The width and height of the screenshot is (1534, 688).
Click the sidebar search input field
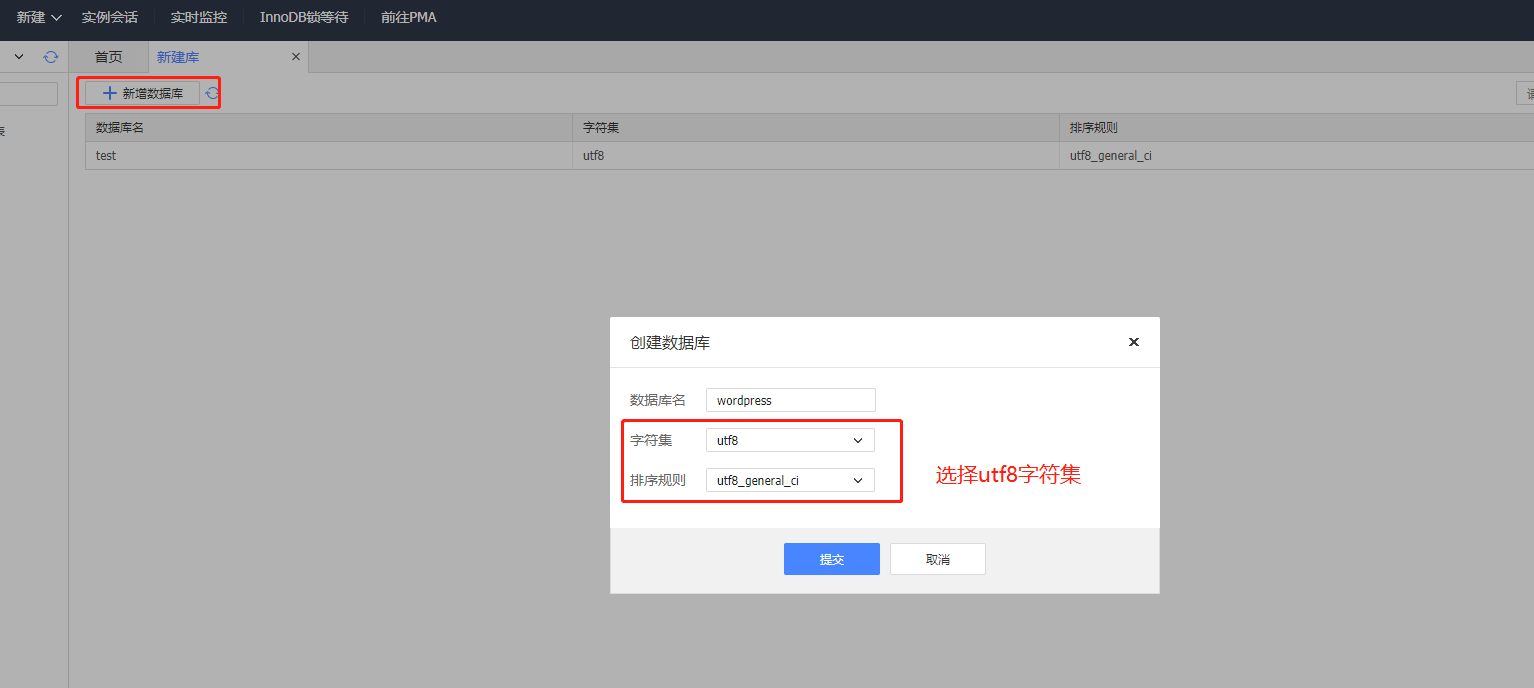(x=28, y=94)
